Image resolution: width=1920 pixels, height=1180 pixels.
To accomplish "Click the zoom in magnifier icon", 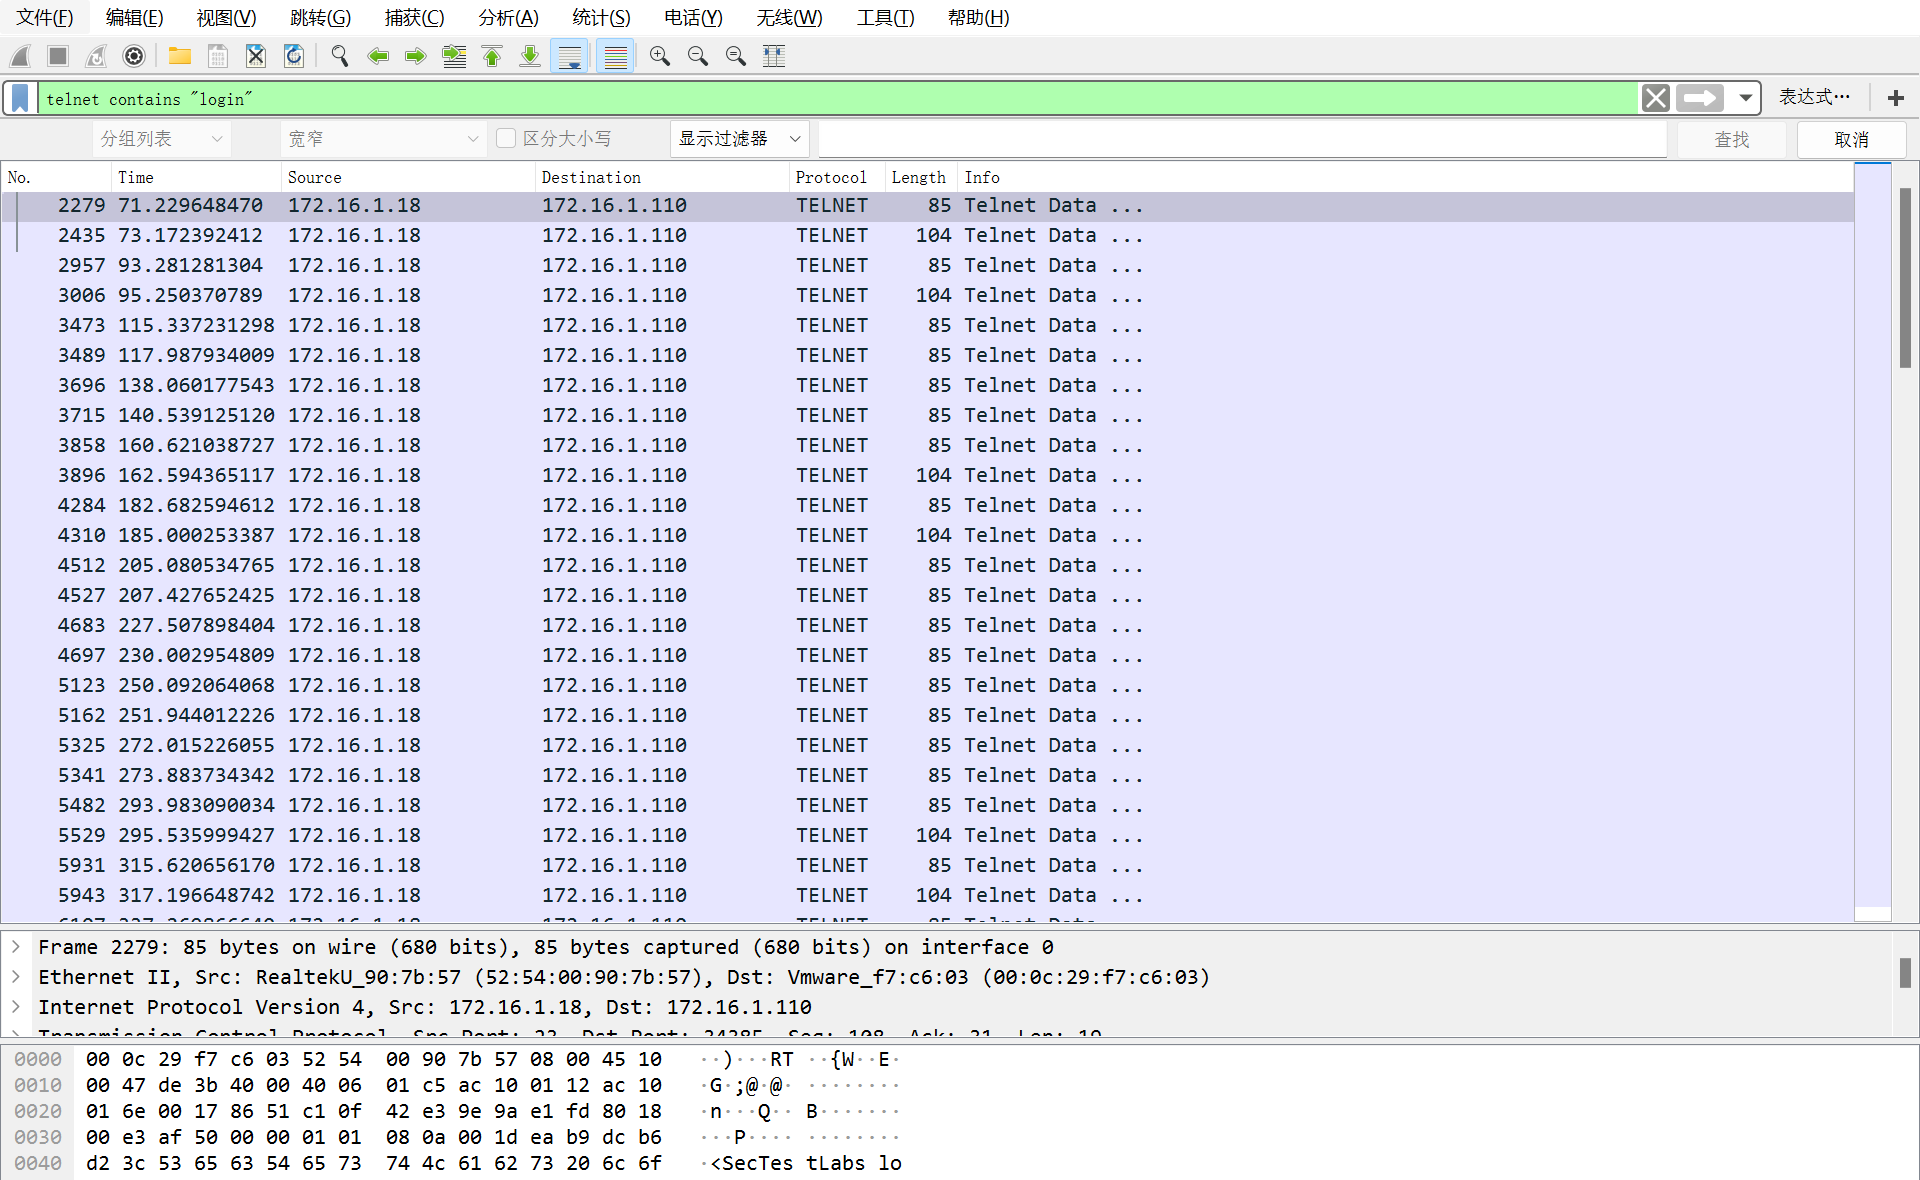I will coord(660,56).
